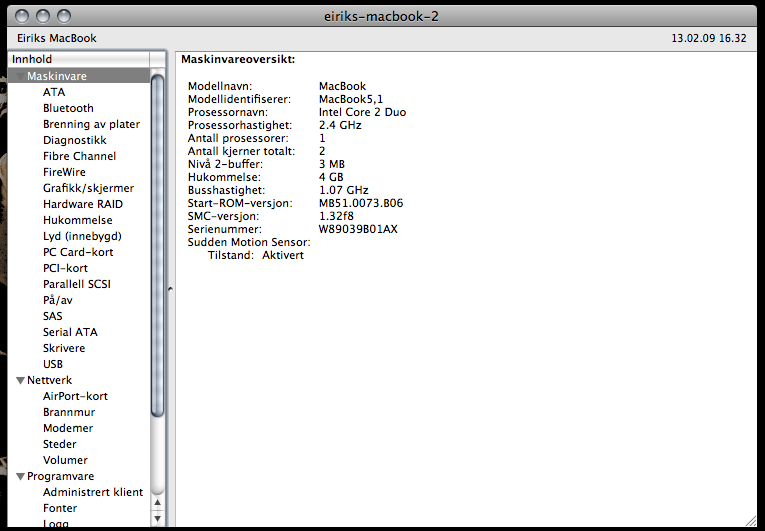Collapse the Maskinvare disclosure triangle
The image size is (765, 531).
tap(20, 76)
